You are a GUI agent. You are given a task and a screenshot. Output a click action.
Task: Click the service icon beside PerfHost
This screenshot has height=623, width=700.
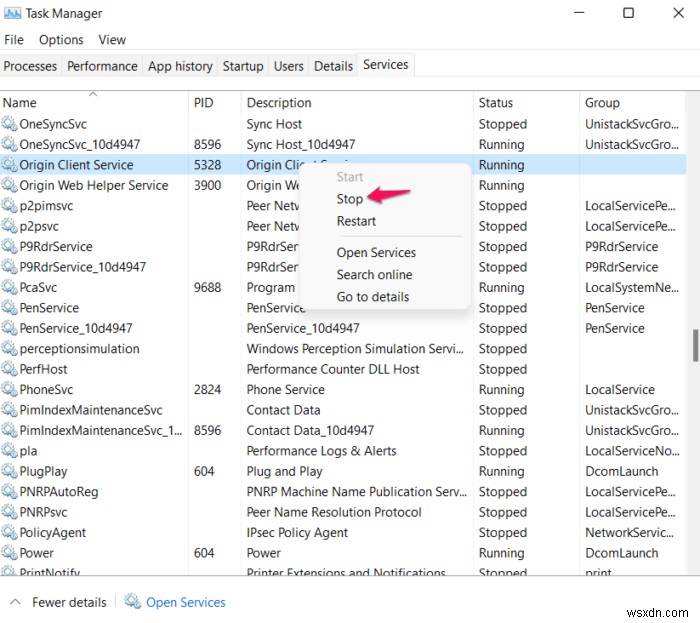9,369
